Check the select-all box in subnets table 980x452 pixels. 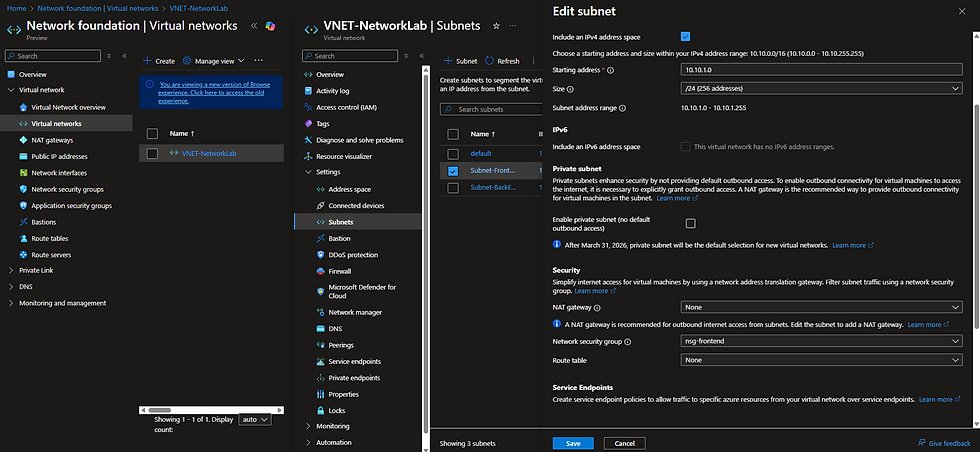pyautogui.click(x=453, y=134)
